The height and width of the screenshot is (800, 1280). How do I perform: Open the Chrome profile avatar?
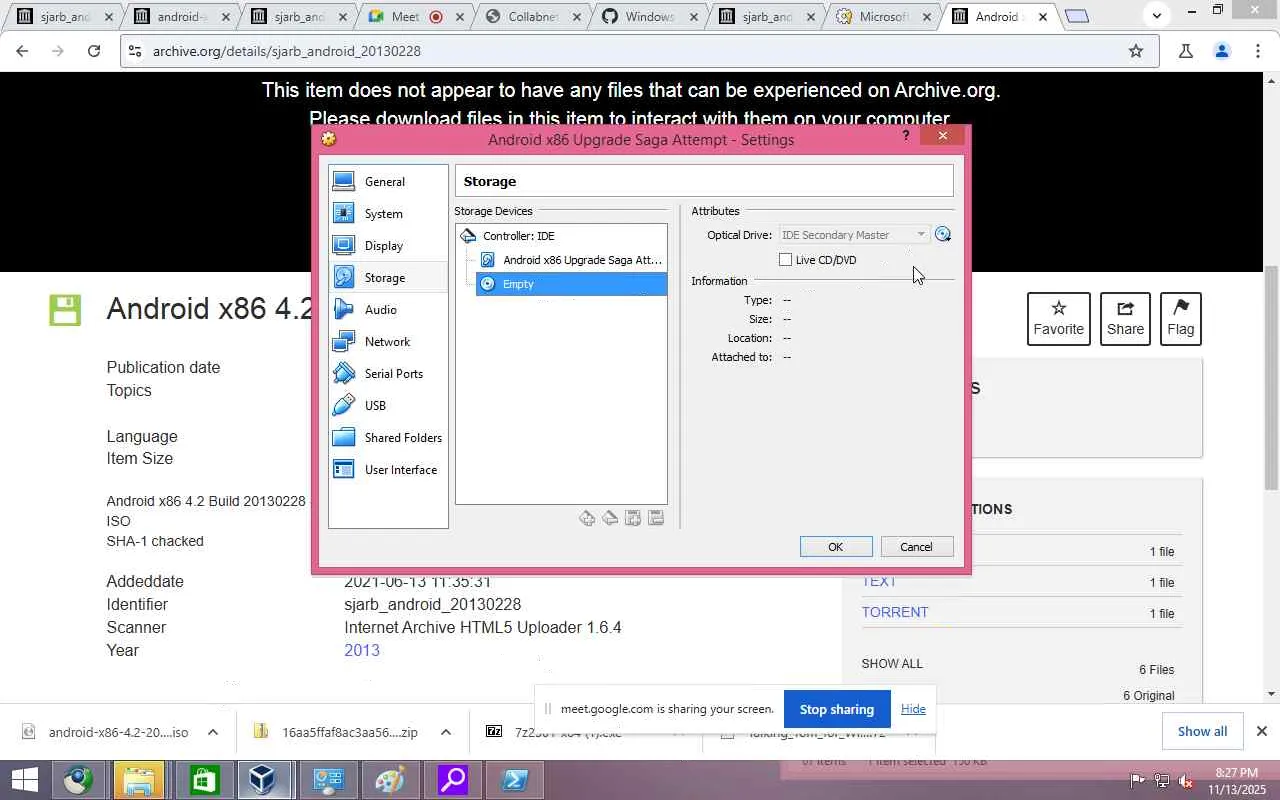click(1221, 51)
